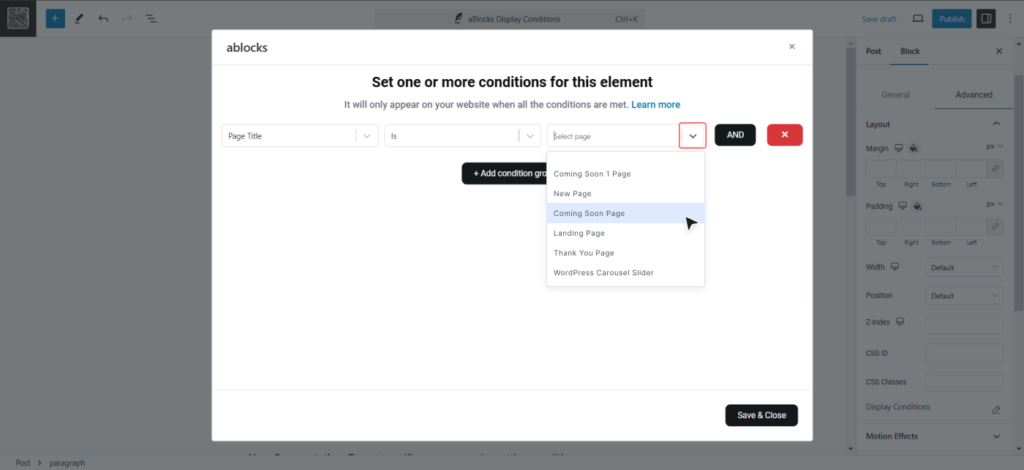Toggle the Select page dropdown arrow
Image resolution: width=1024 pixels, height=470 pixels.
click(x=693, y=136)
